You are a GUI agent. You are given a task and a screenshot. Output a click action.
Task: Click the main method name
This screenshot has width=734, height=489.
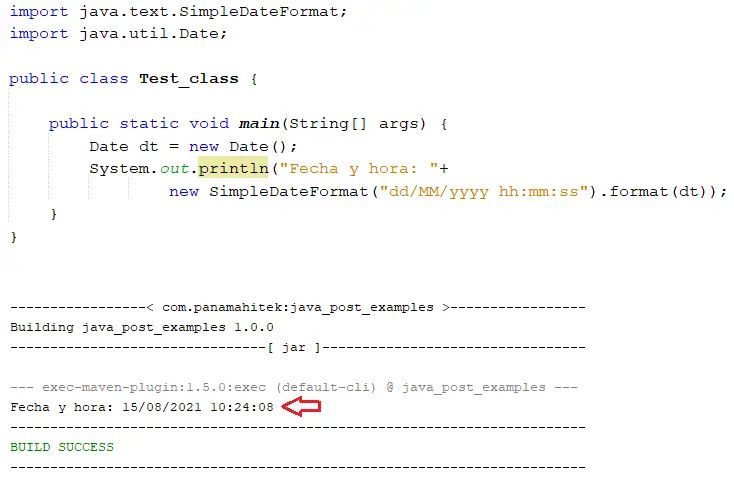coord(259,124)
